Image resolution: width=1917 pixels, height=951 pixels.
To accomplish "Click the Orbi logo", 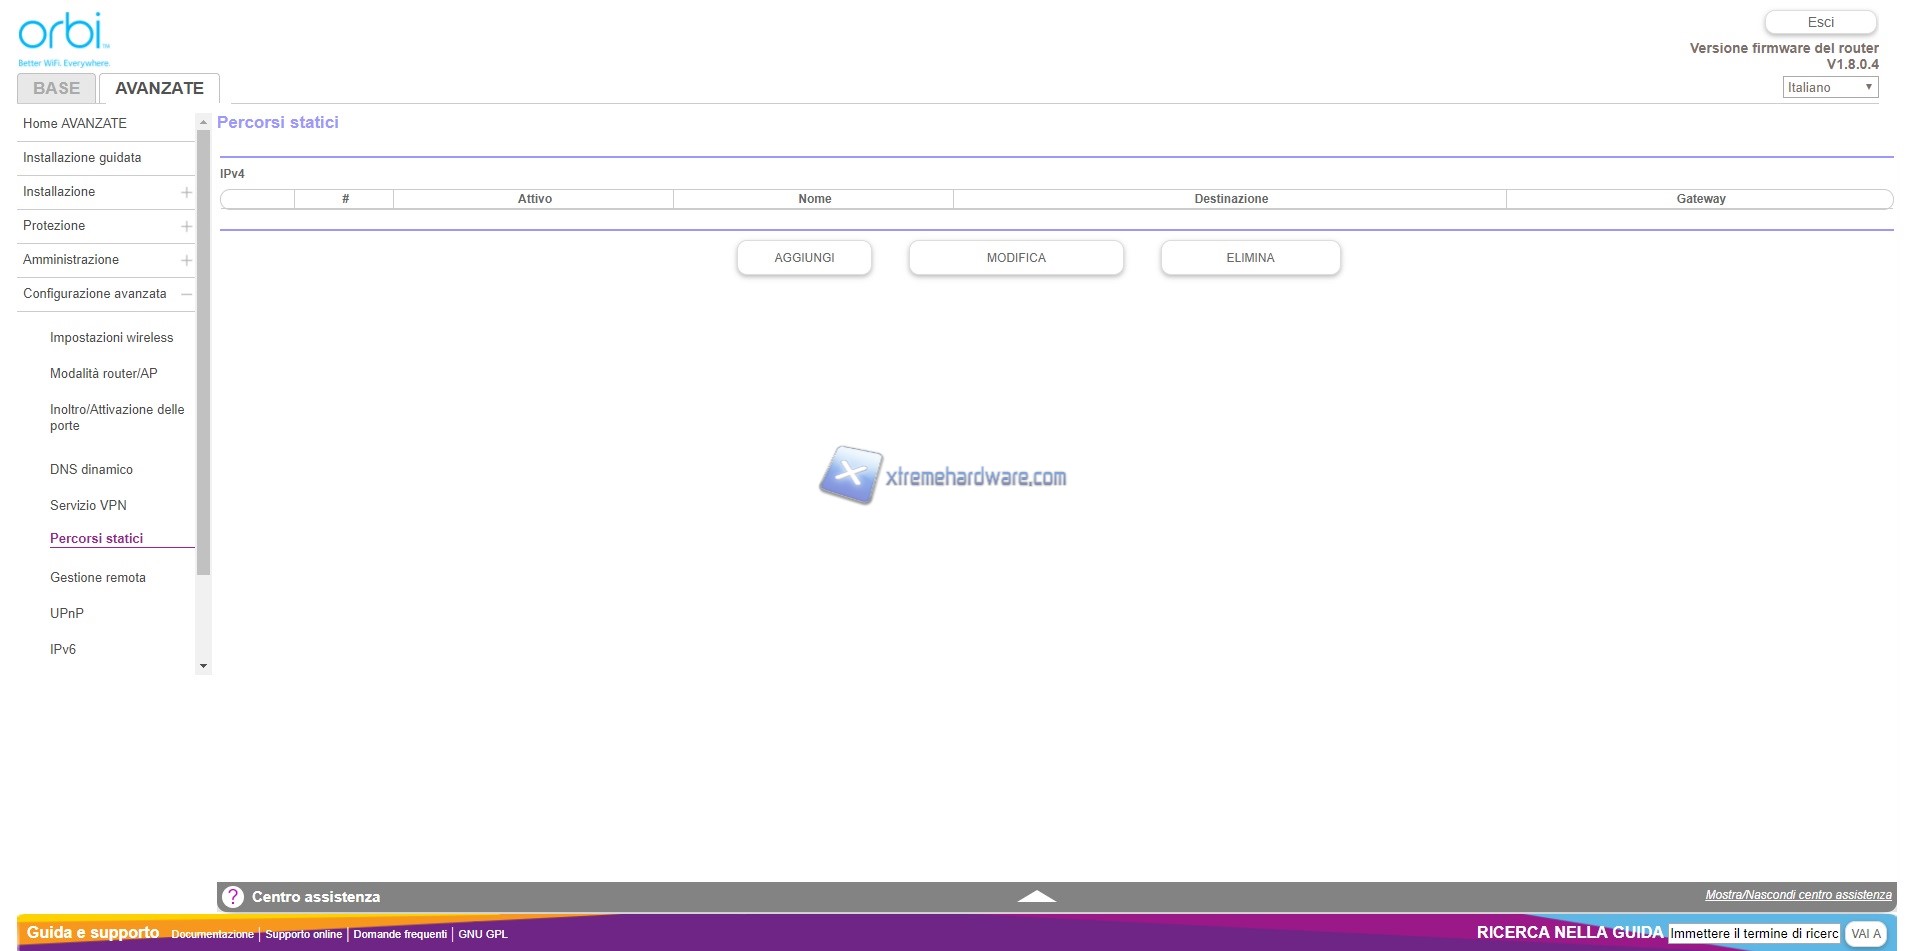I will [63, 38].
